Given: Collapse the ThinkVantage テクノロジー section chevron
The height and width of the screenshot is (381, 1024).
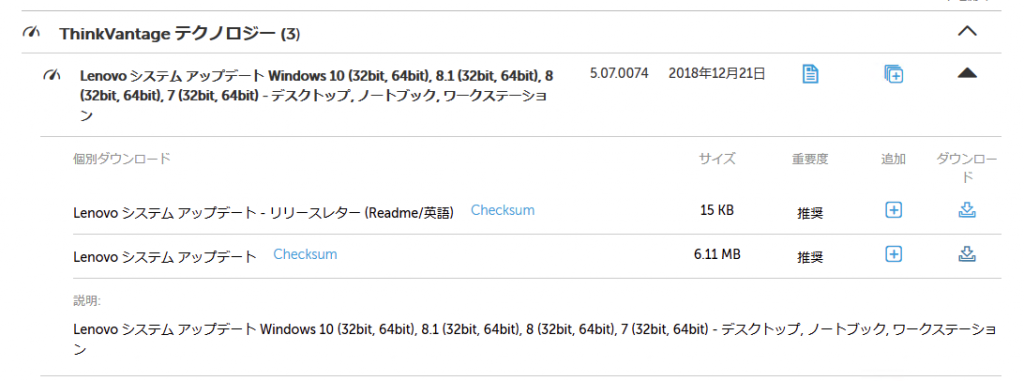Looking at the screenshot, I should pyautogui.click(x=967, y=32).
